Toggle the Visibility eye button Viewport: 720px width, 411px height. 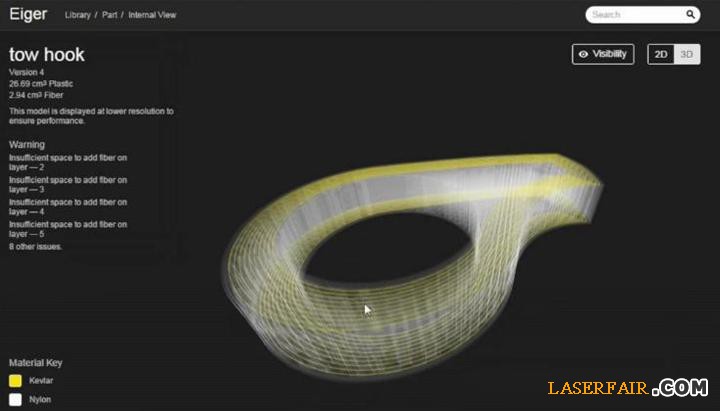(603, 54)
